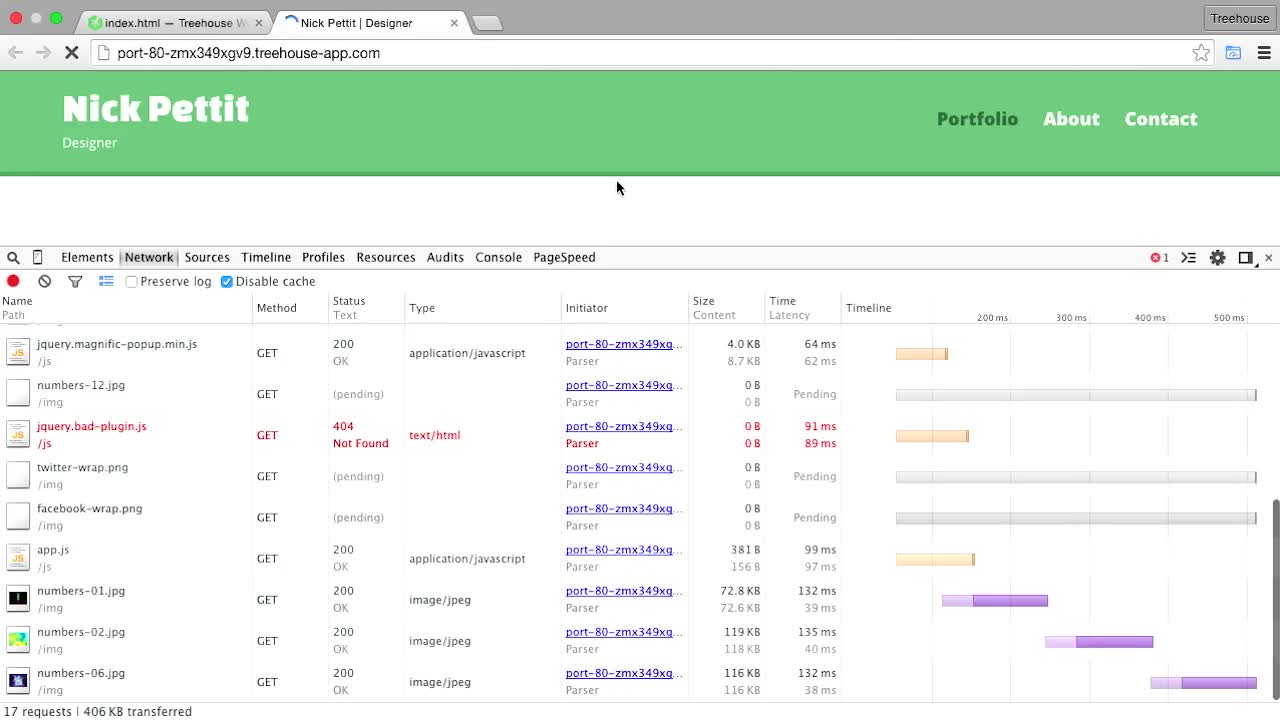Screen dimensions: 1280x720
Task: Open the Chrome hamburger menu
Action: (1264, 52)
